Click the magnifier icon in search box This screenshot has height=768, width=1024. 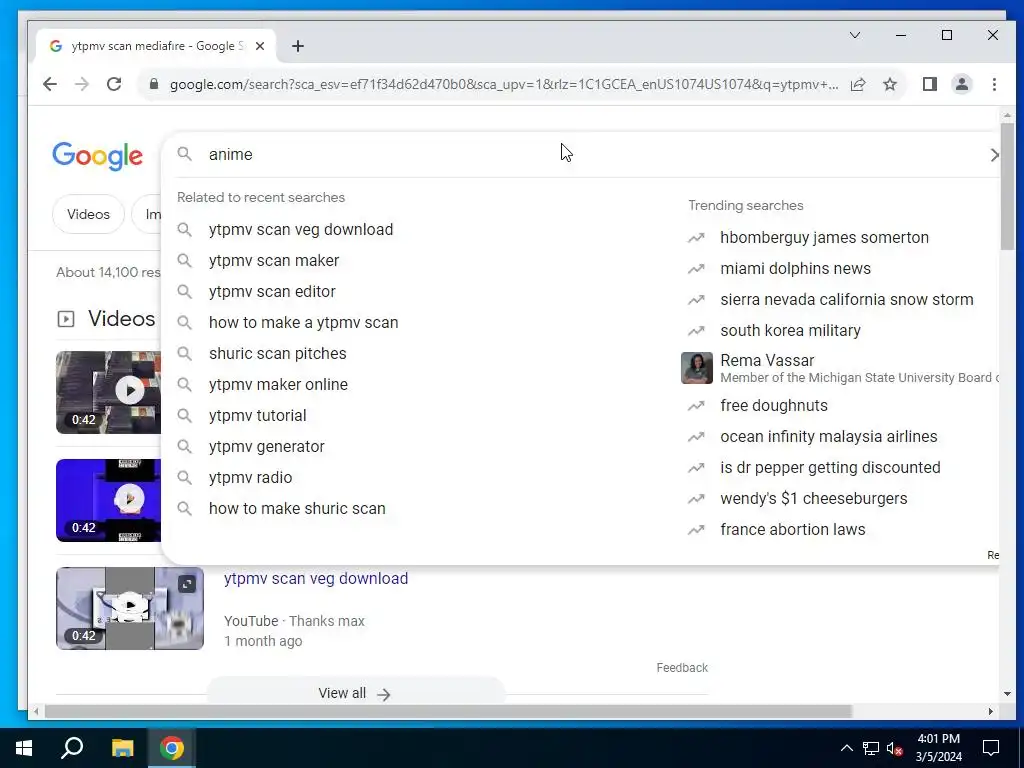tap(185, 154)
